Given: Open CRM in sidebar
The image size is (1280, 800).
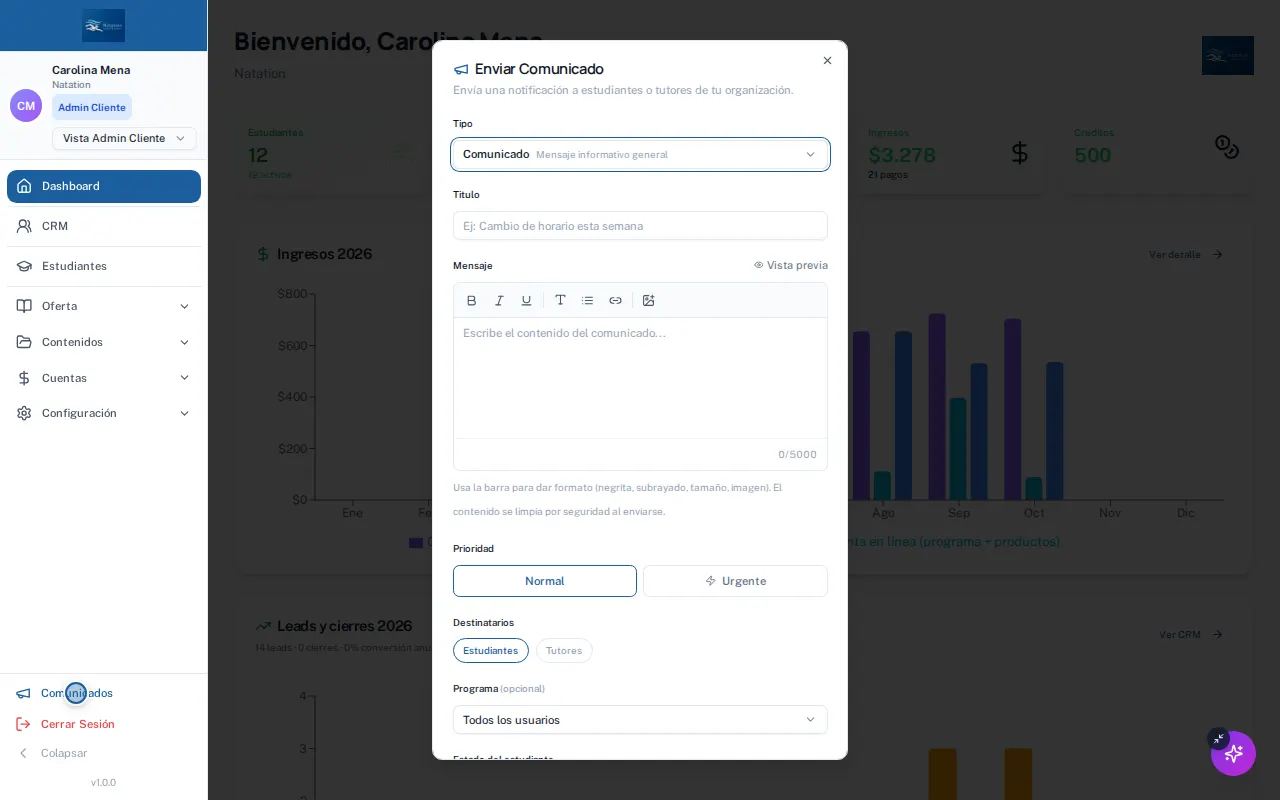Looking at the screenshot, I should [104, 226].
